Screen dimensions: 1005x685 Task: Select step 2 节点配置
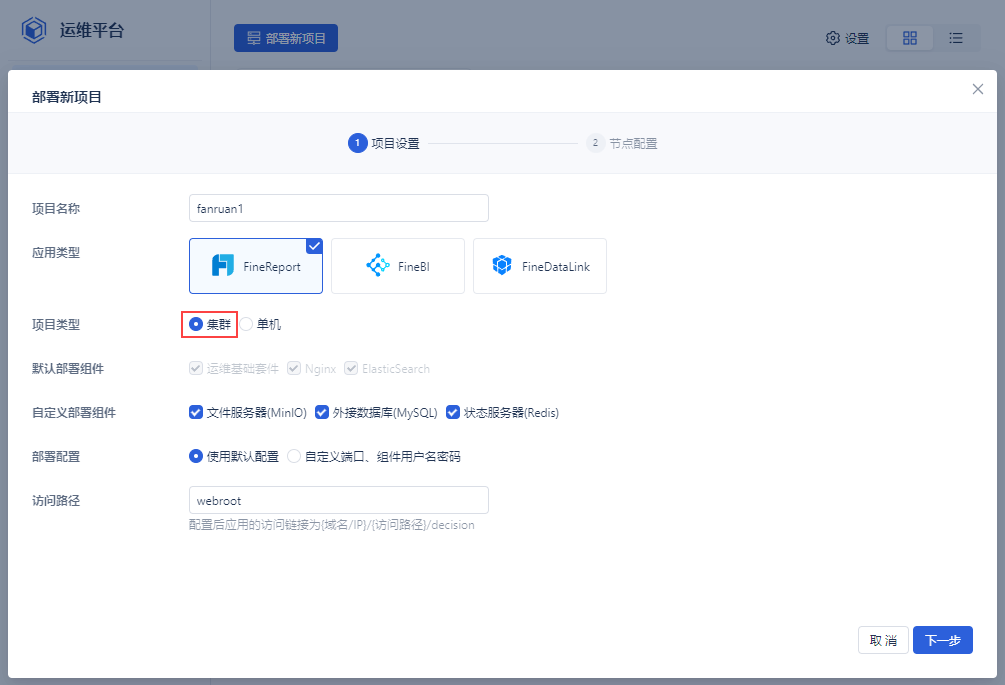point(622,143)
